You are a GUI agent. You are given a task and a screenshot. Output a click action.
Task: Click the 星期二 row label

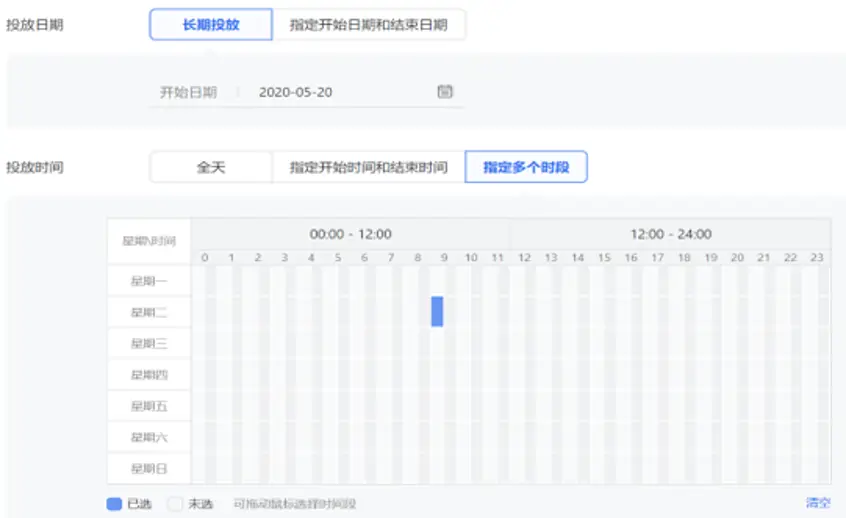tap(149, 312)
